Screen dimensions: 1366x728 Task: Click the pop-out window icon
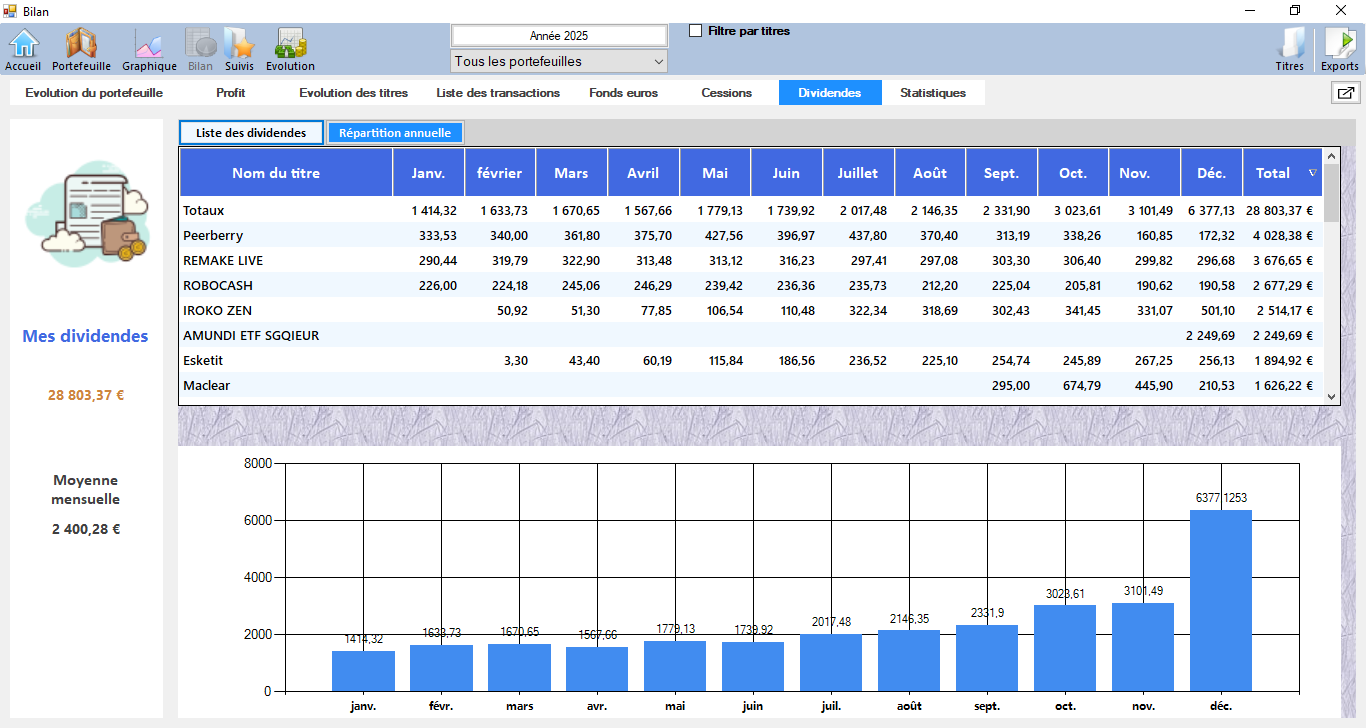point(1345,93)
